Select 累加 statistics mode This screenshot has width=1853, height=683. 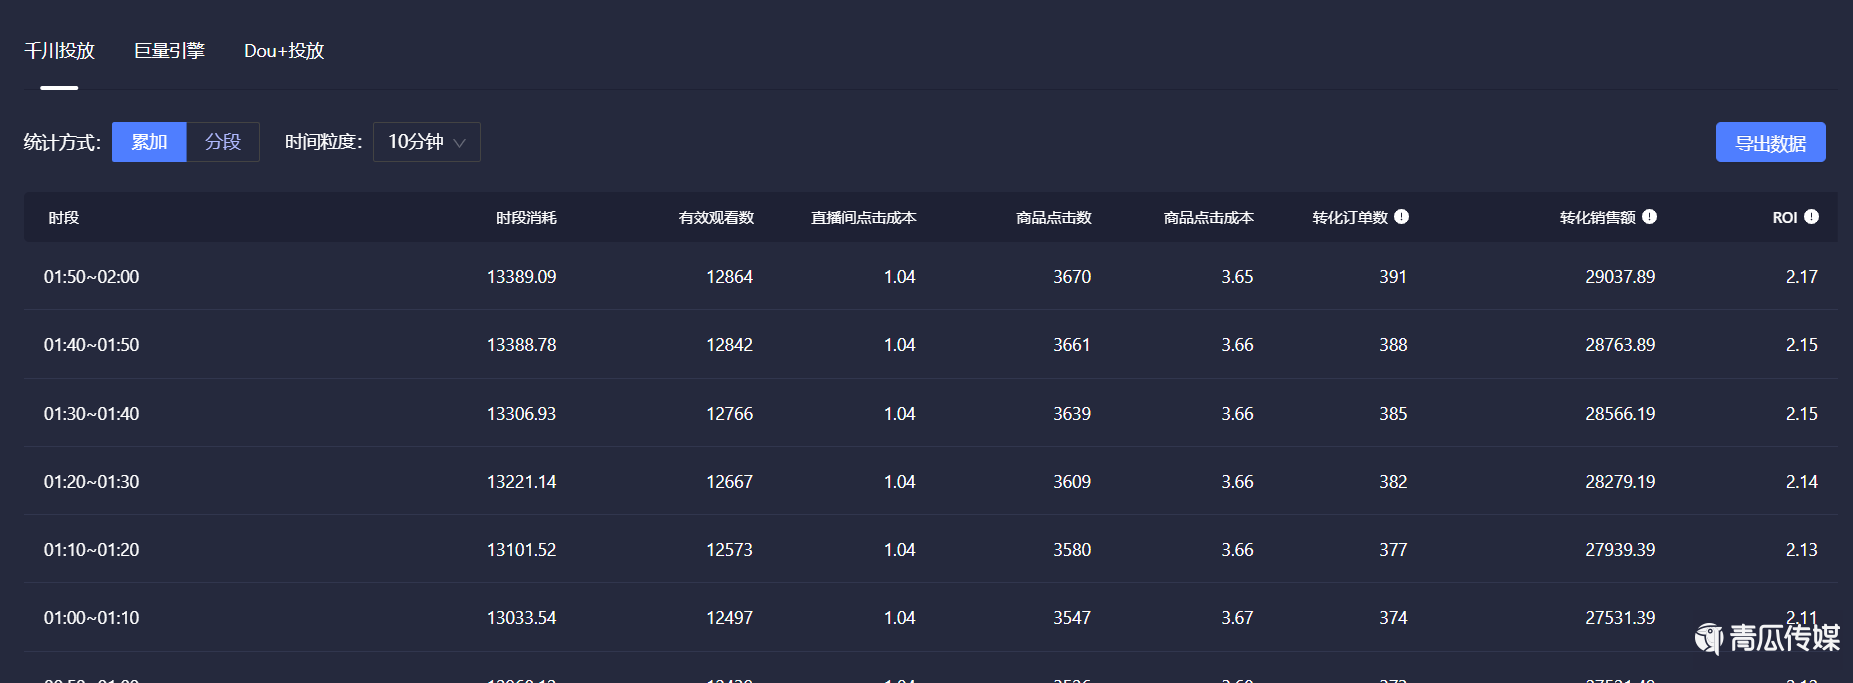[149, 142]
